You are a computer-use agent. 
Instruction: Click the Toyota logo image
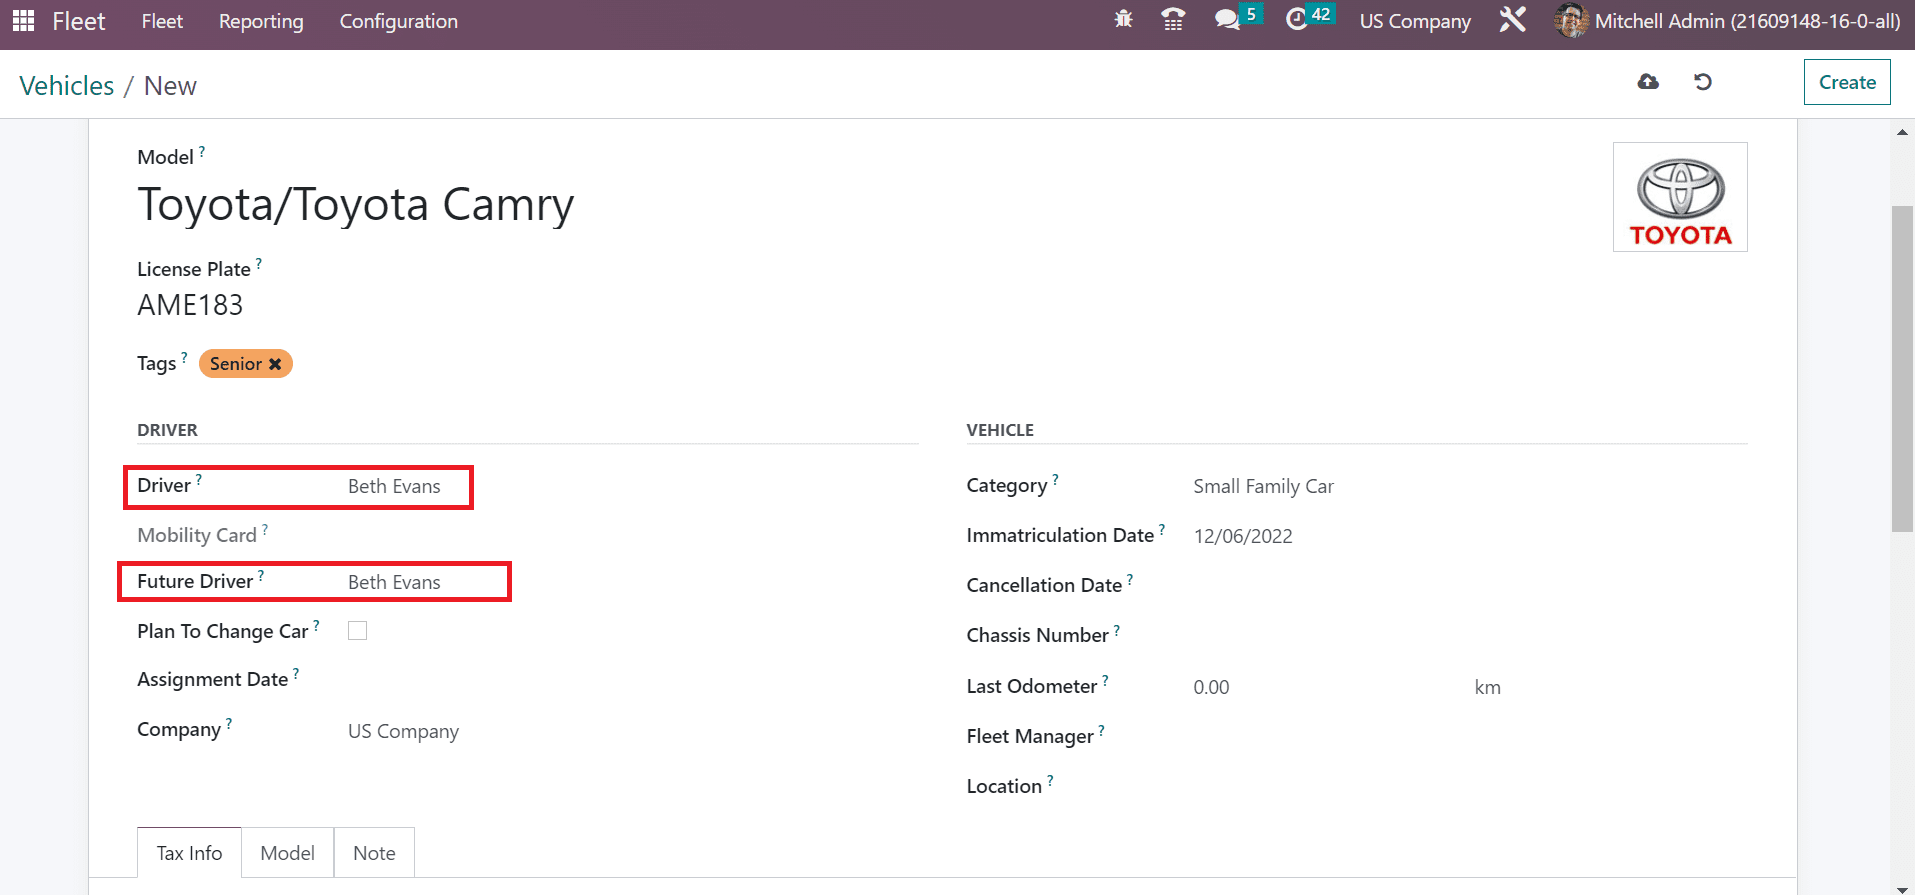1680,197
